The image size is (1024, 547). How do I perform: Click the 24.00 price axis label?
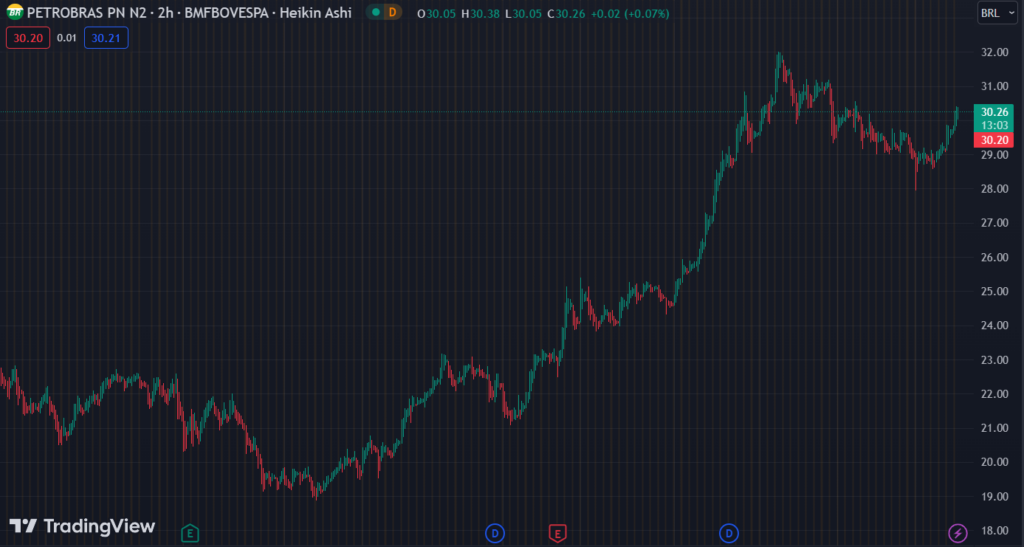click(x=995, y=325)
